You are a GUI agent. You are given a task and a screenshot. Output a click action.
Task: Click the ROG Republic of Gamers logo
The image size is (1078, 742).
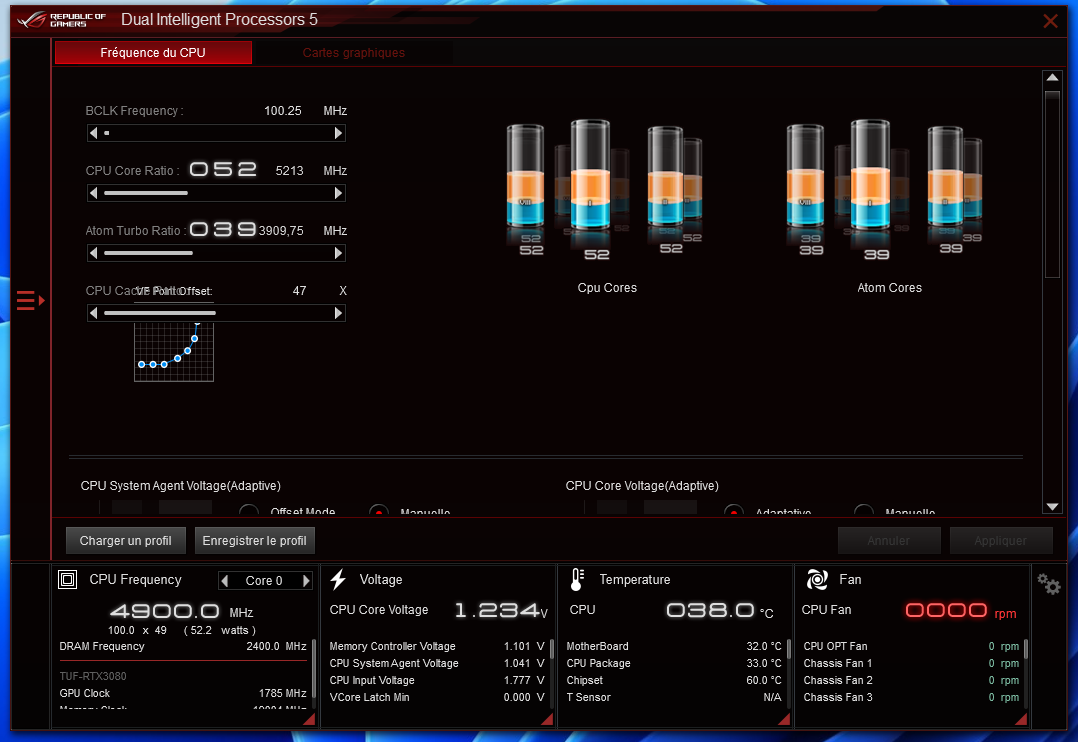point(62,19)
